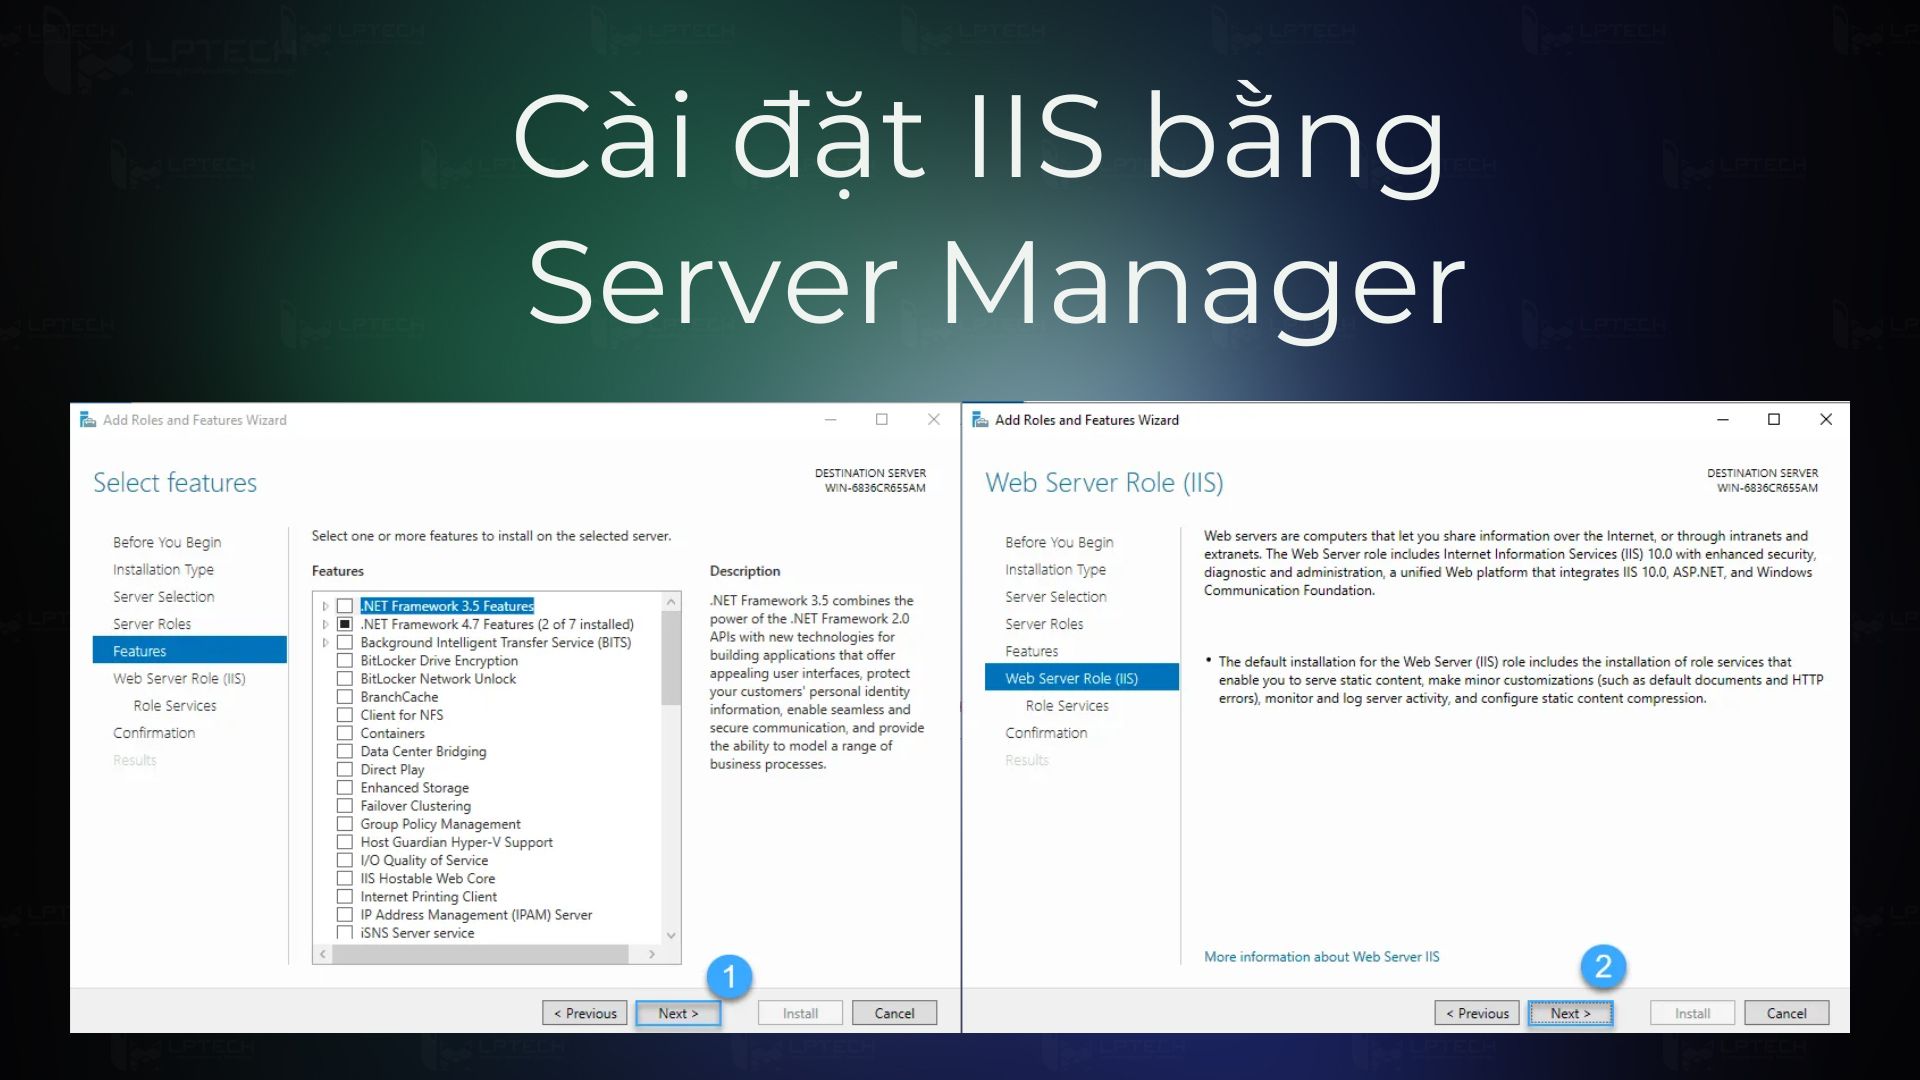Click the wizard icon in the left window title bar

point(88,420)
